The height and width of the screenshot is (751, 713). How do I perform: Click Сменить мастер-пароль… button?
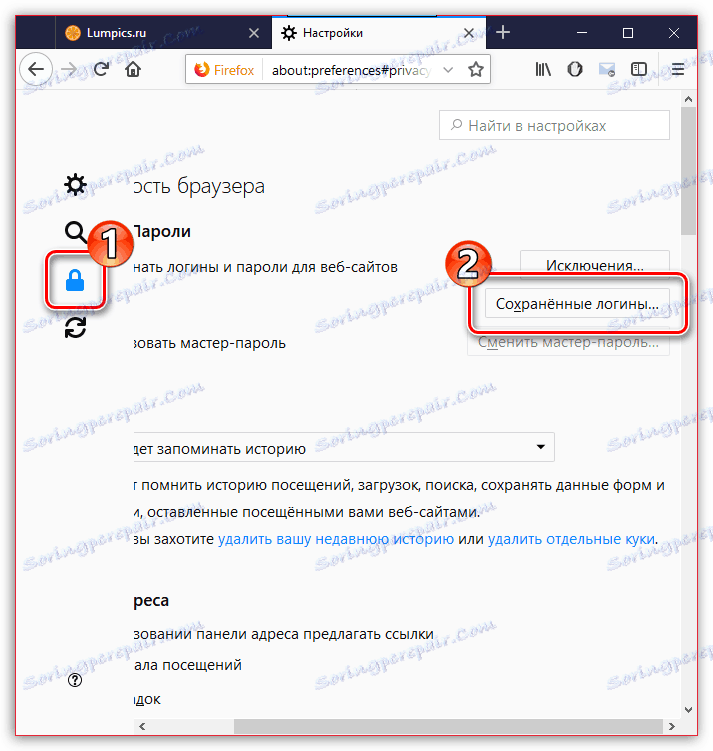coord(568,341)
